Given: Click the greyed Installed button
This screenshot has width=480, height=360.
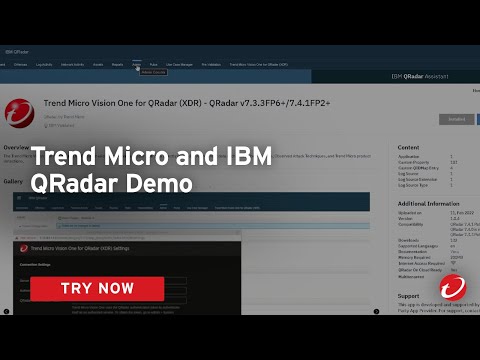Looking at the screenshot, I should pos(456,119).
